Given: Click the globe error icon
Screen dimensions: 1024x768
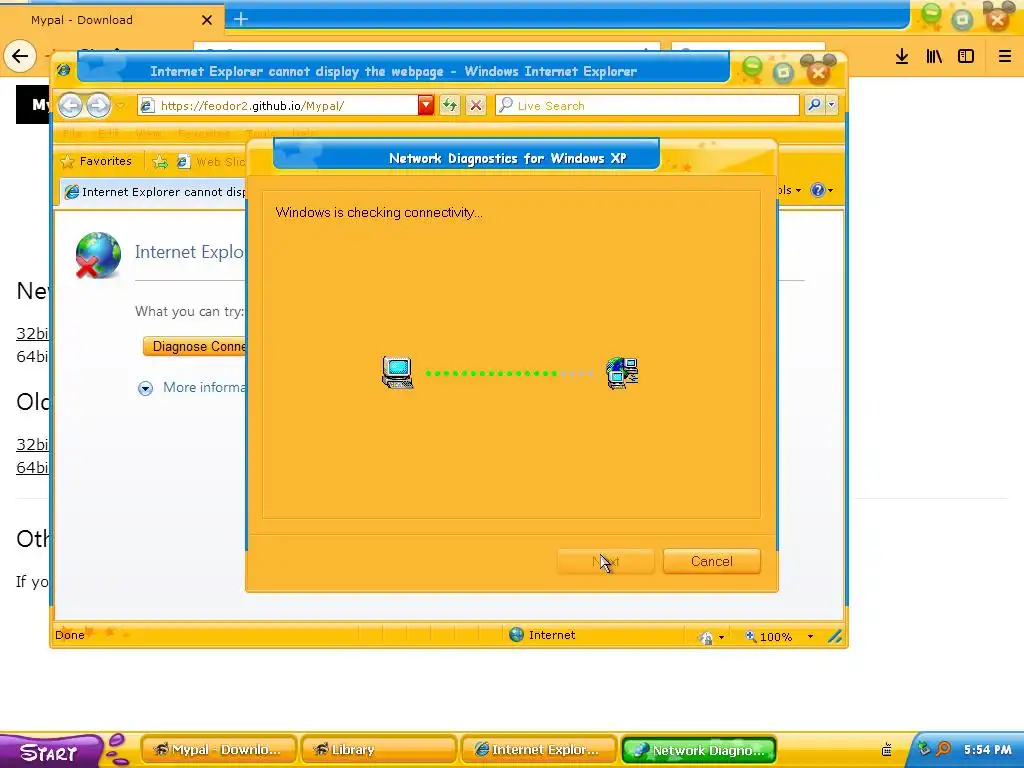Looking at the screenshot, I should [x=98, y=255].
